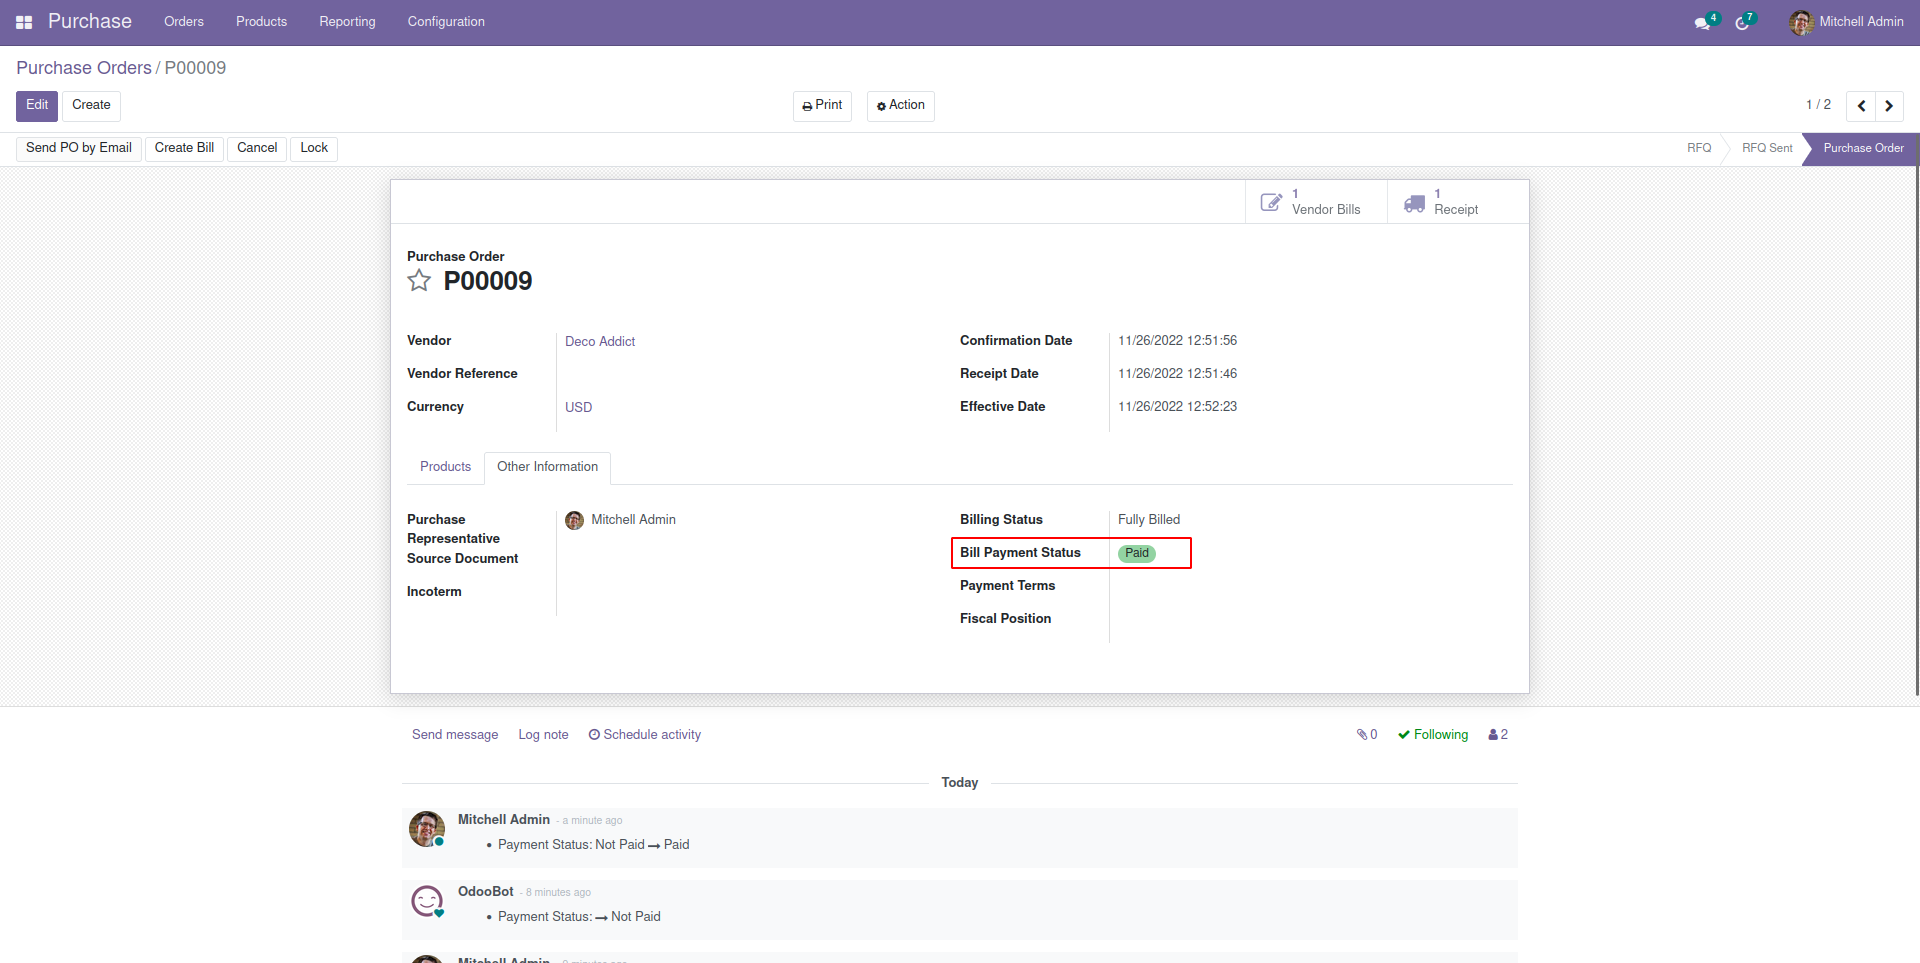
Task: Open the Orders menu
Action: click(x=184, y=22)
